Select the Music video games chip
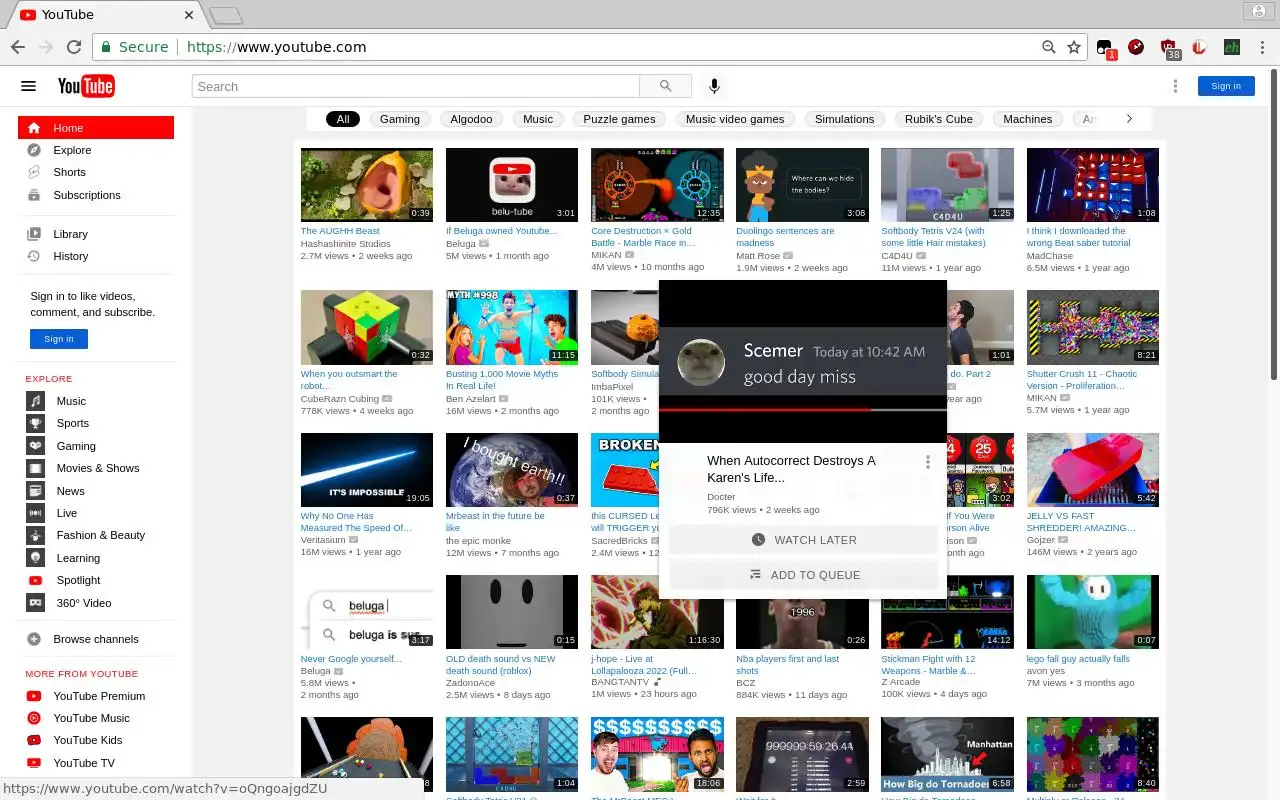This screenshot has width=1280, height=800. [x=735, y=119]
